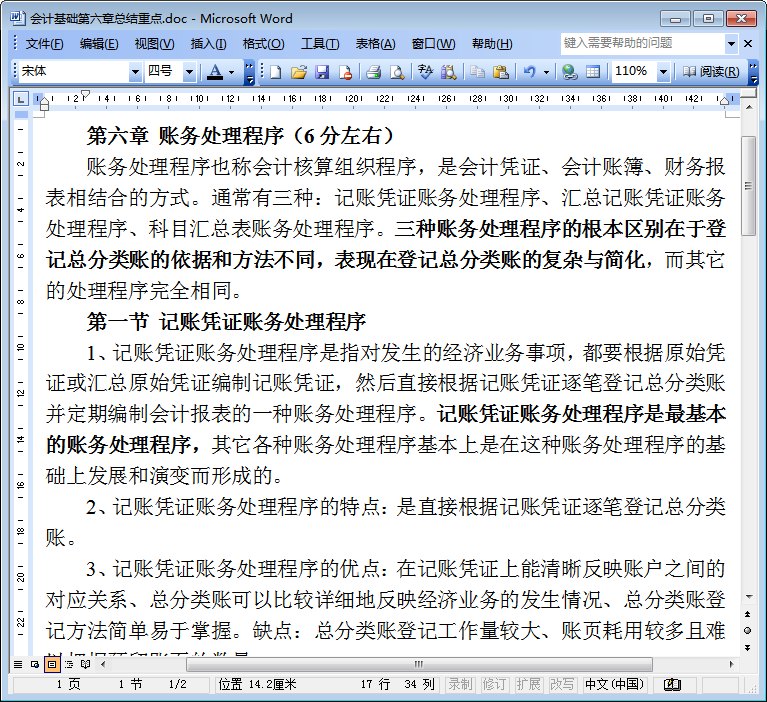Open Print Preview with the magnifier page icon
Viewport: 767px width, 702px height.
tap(397, 72)
